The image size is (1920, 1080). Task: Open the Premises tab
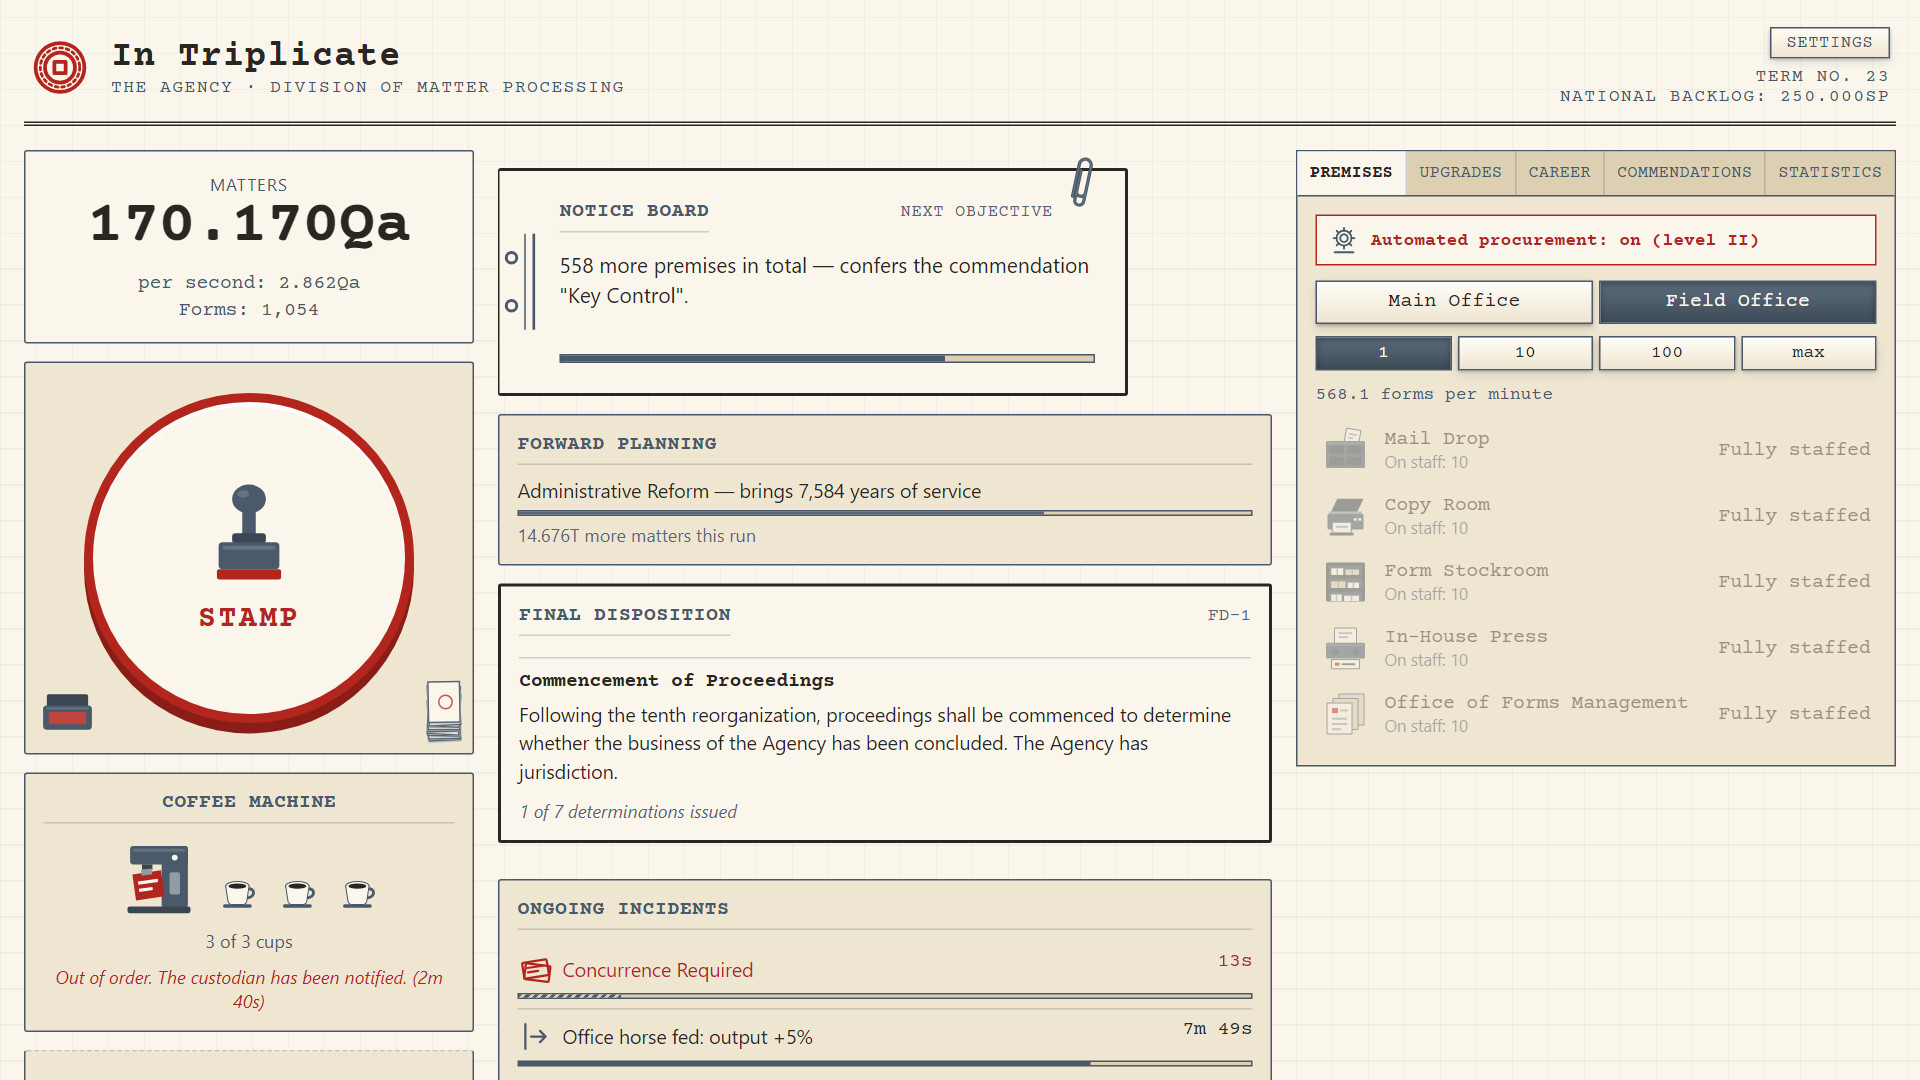click(x=1351, y=172)
